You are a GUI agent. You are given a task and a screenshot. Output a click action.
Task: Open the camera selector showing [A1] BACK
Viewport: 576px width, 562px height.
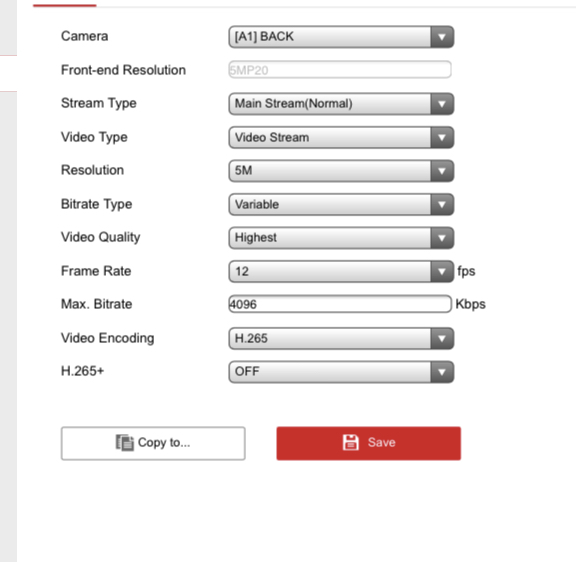(341, 37)
